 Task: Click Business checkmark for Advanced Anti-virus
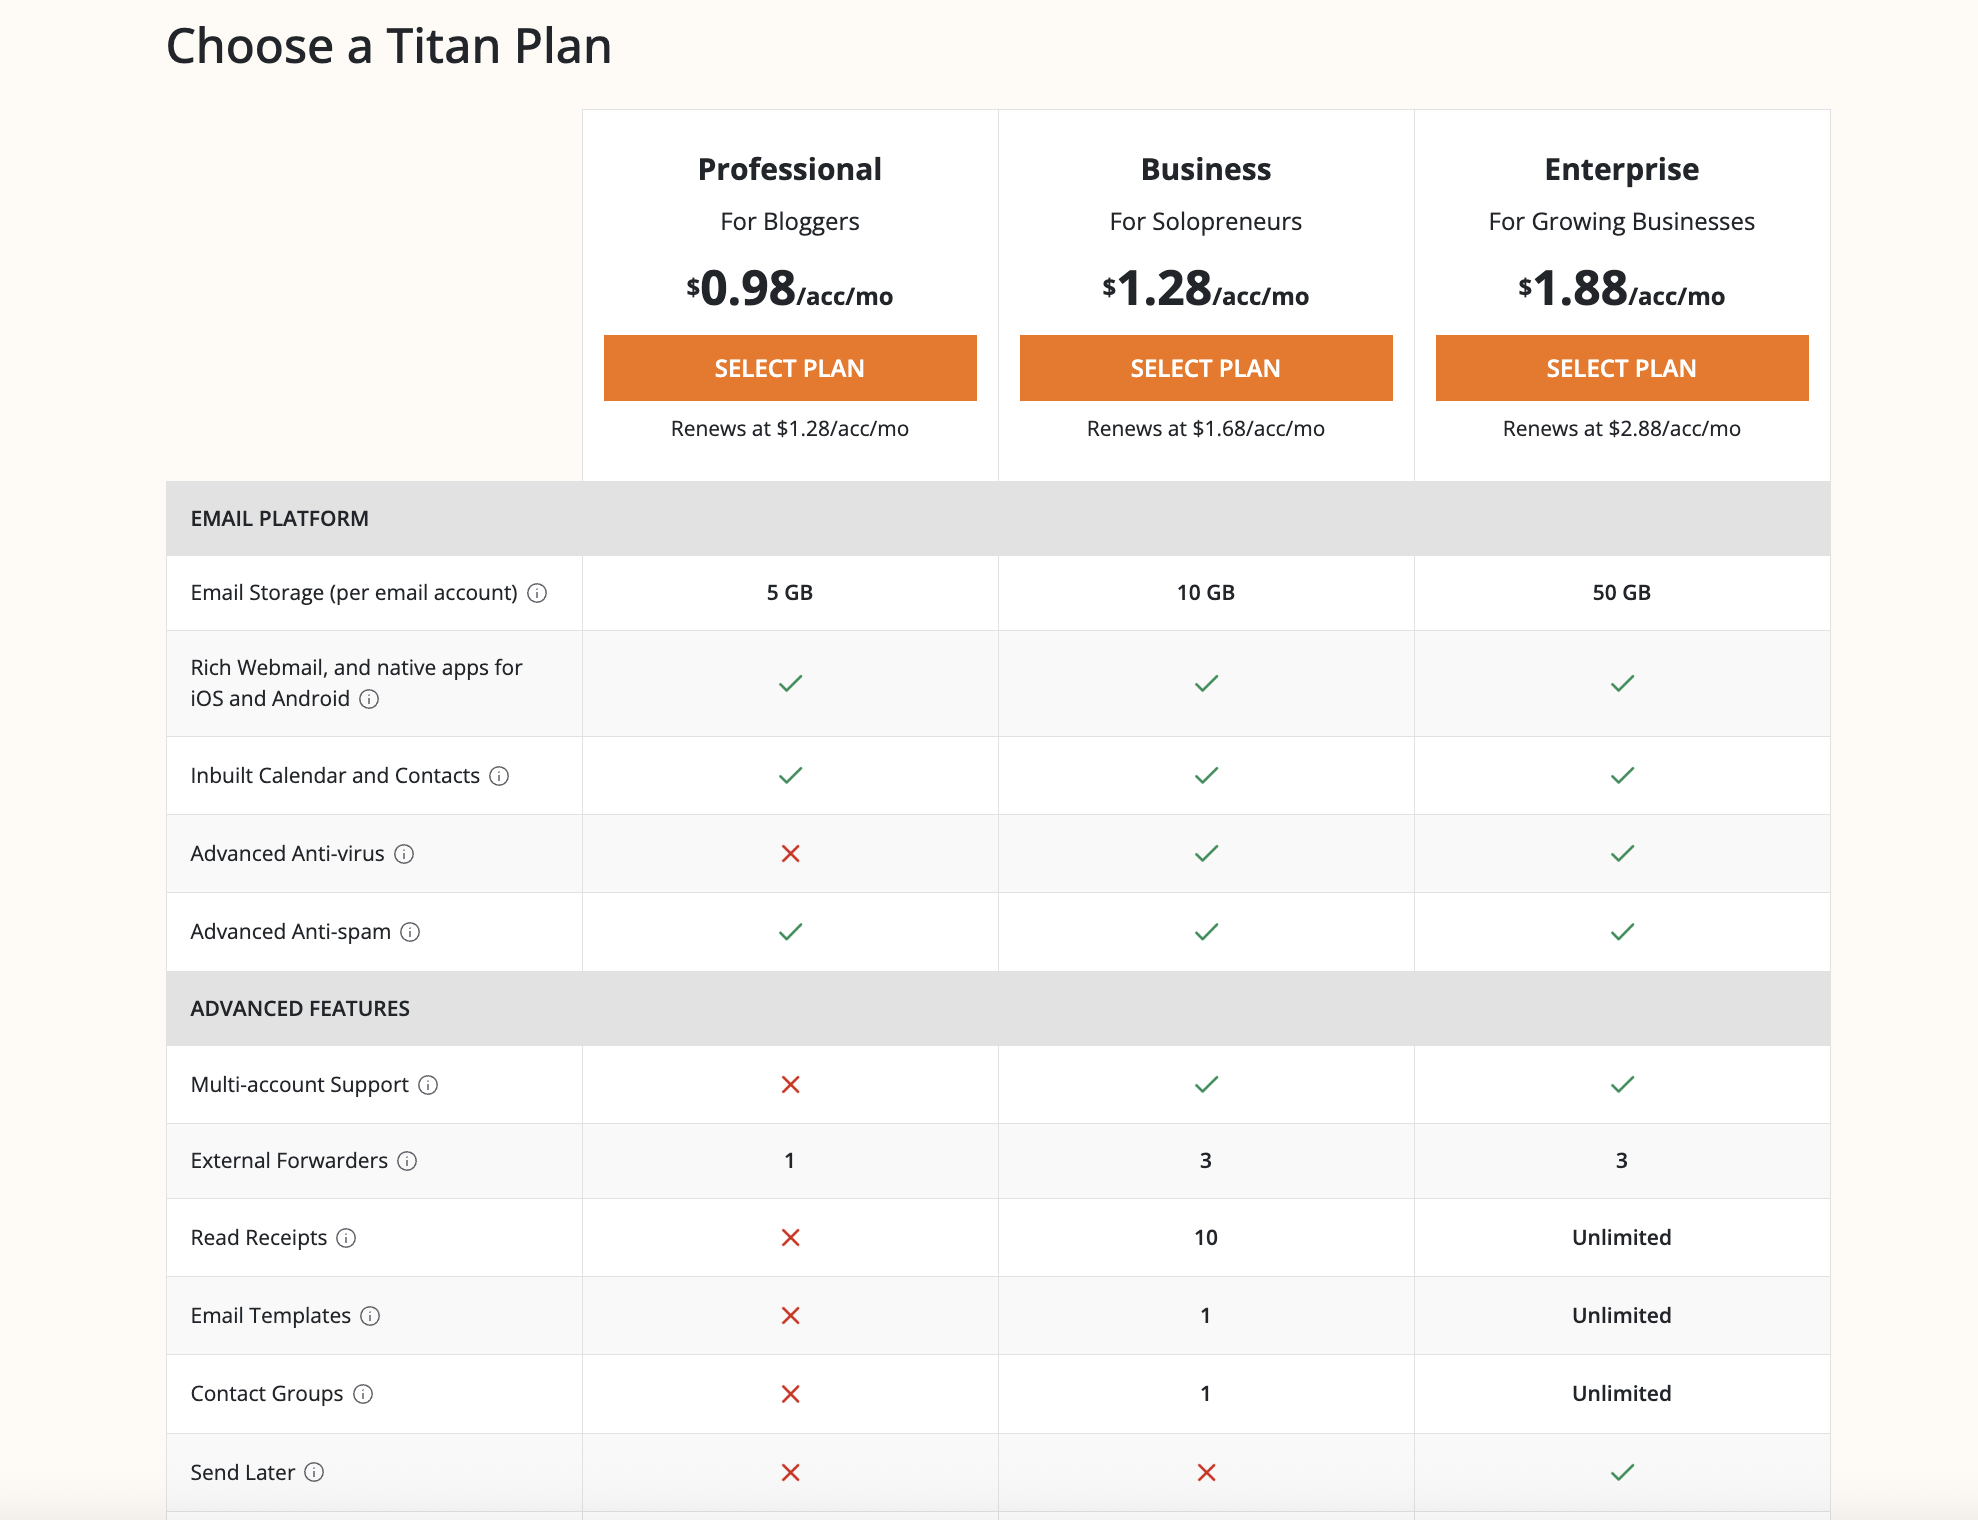click(1206, 853)
